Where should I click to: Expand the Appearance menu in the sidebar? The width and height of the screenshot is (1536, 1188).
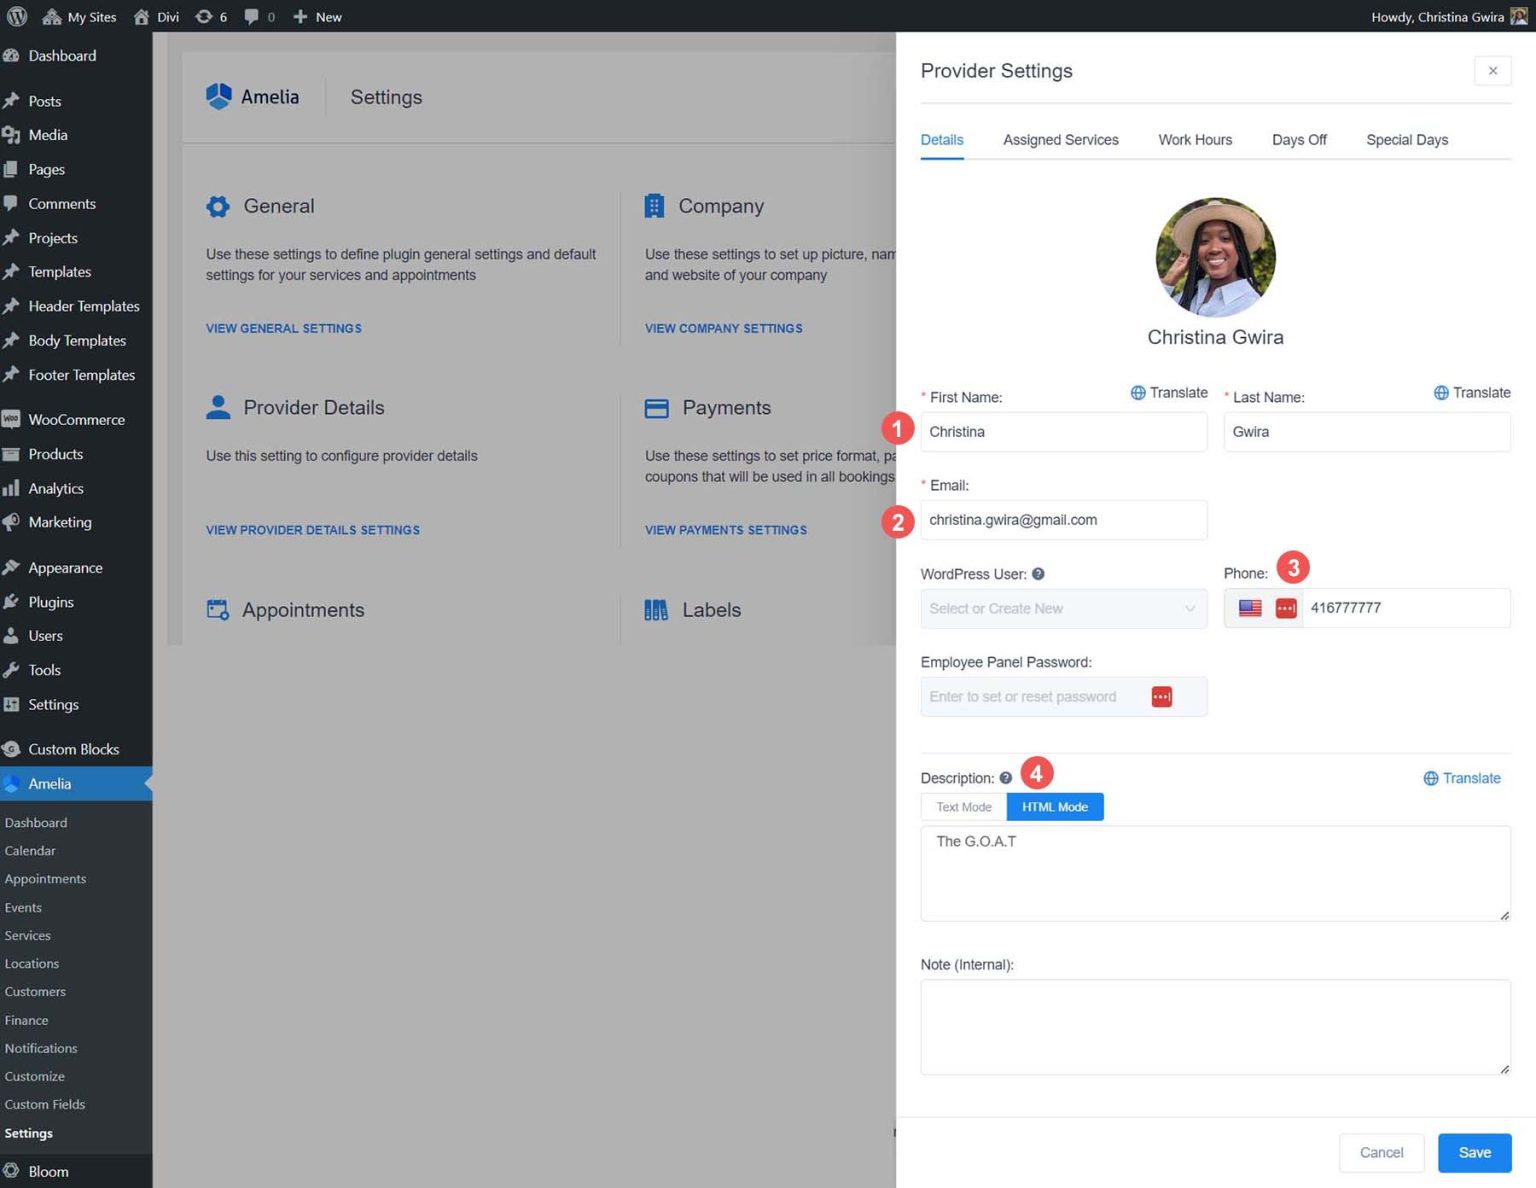pos(64,567)
